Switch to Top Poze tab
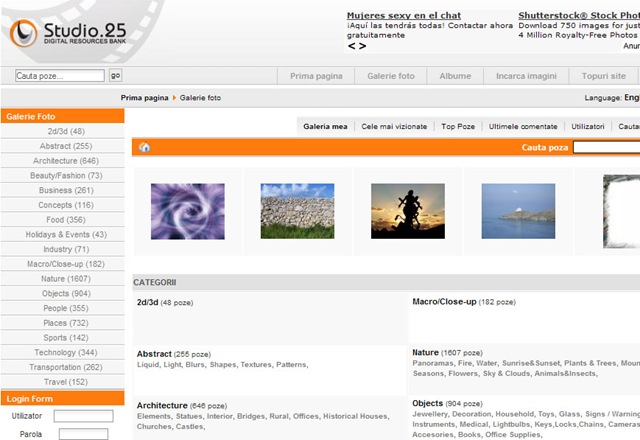Screen dimensions: 640x440 tap(458, 127)
